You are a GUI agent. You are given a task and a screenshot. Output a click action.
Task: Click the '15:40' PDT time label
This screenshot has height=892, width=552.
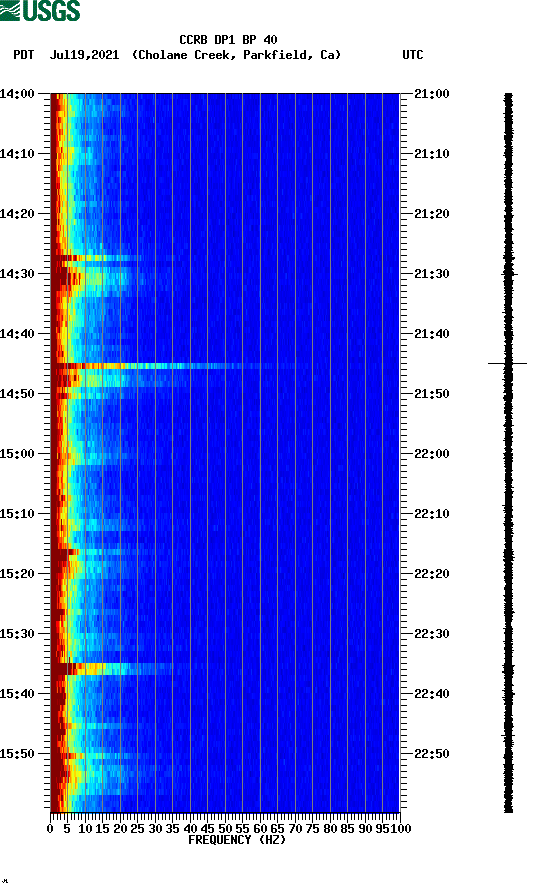17,694
